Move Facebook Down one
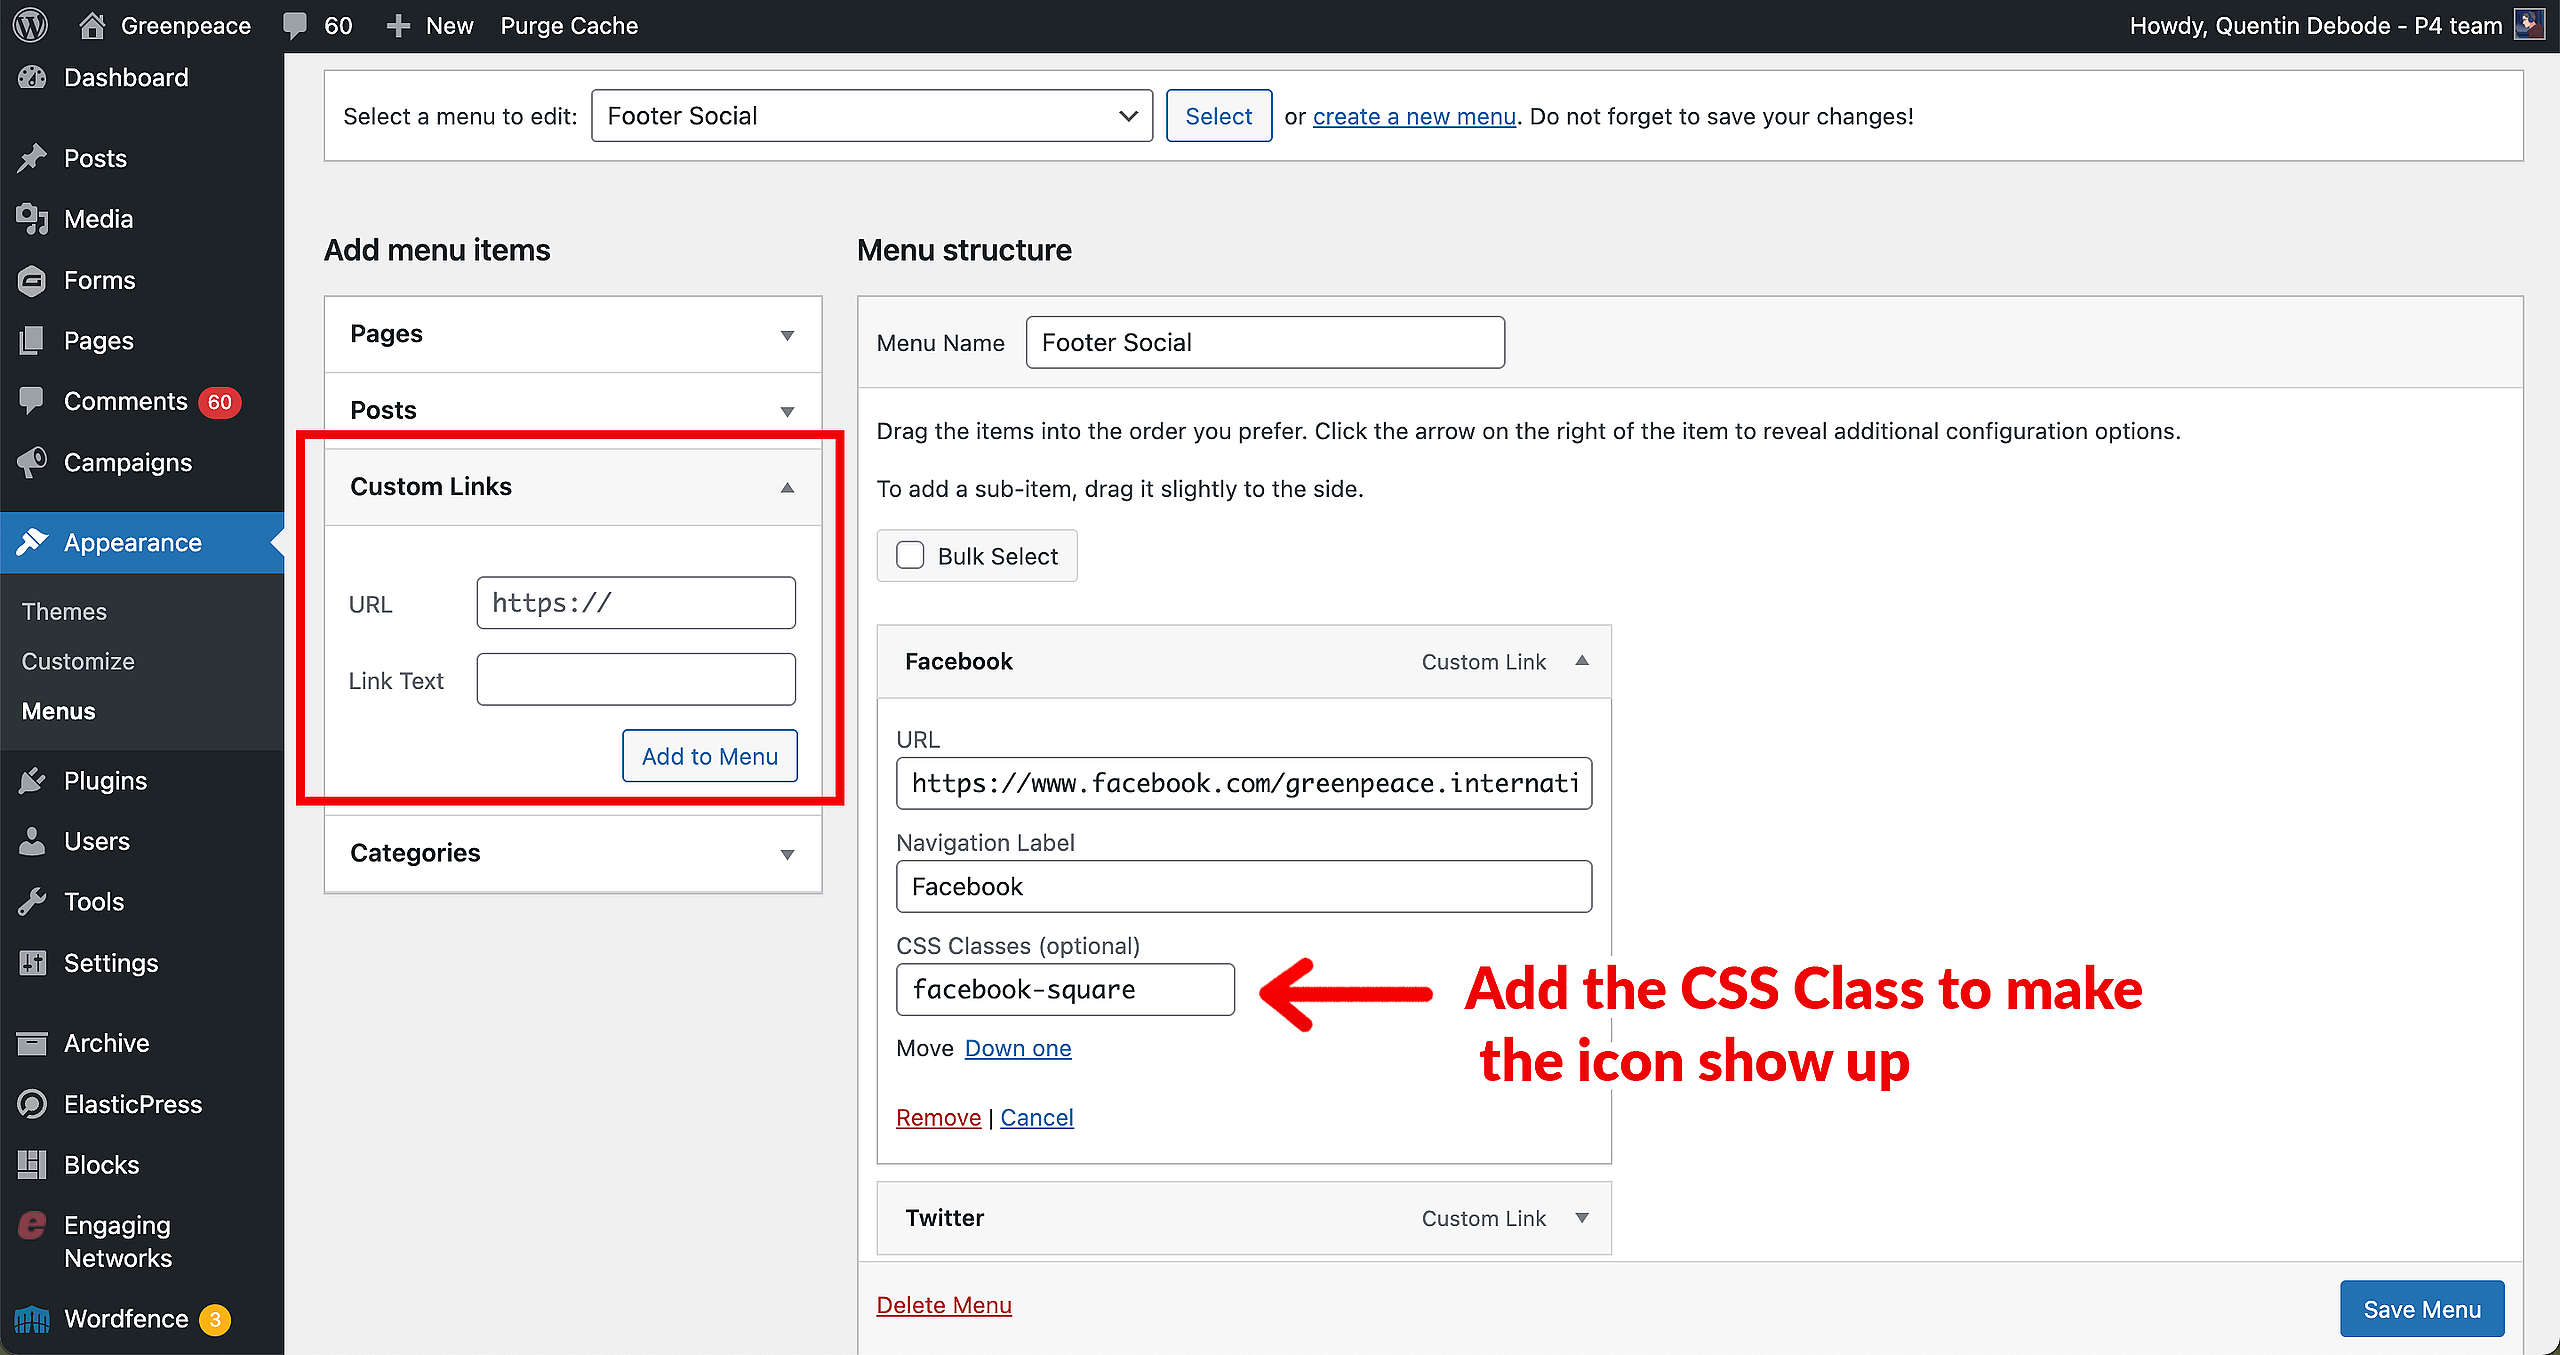The width and height of the screenshot is (2560, 1355). 1018,1048
